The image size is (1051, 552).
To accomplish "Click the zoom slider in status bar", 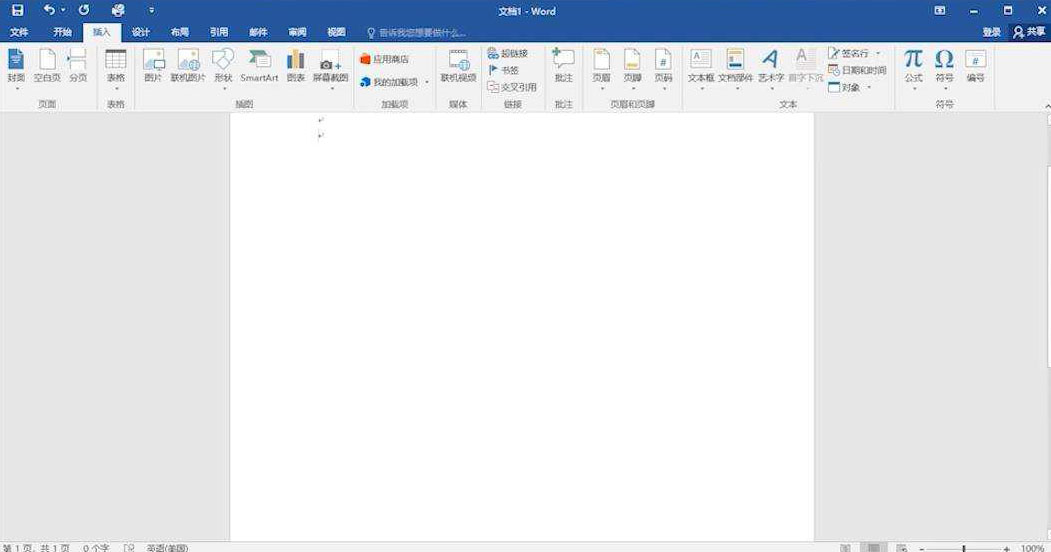I will [964, 548].
